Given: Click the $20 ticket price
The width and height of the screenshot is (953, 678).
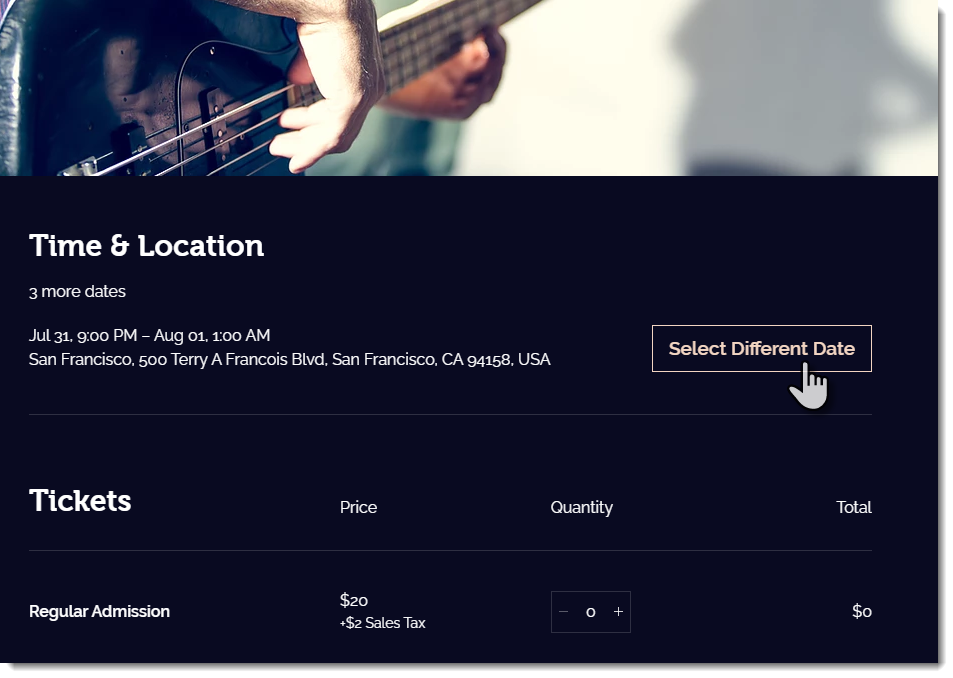Looking at the screenshot, I should pyautogui.click(x=354, y=600).
